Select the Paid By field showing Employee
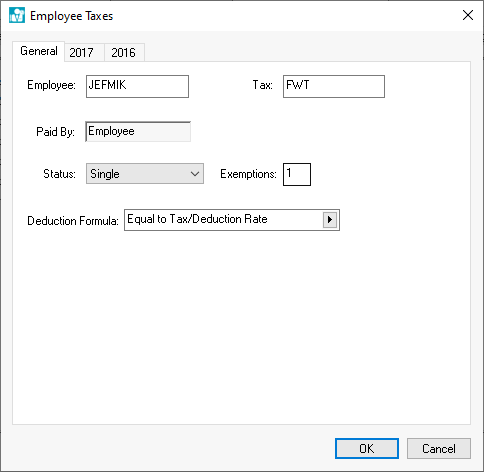This screenshot has width=484, height=472. click(x=138, y=131)
